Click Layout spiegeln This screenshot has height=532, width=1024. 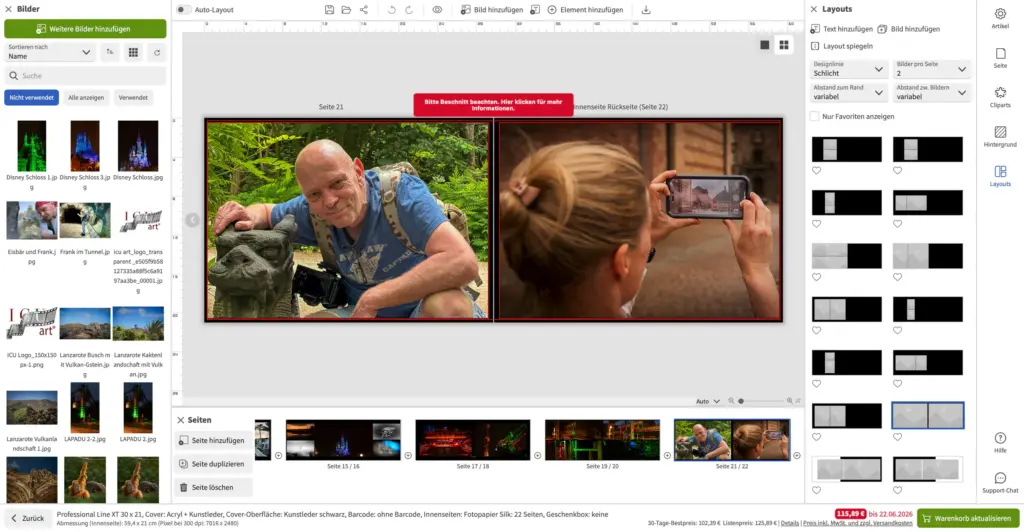pyautogui.click(x=842, y=46)
